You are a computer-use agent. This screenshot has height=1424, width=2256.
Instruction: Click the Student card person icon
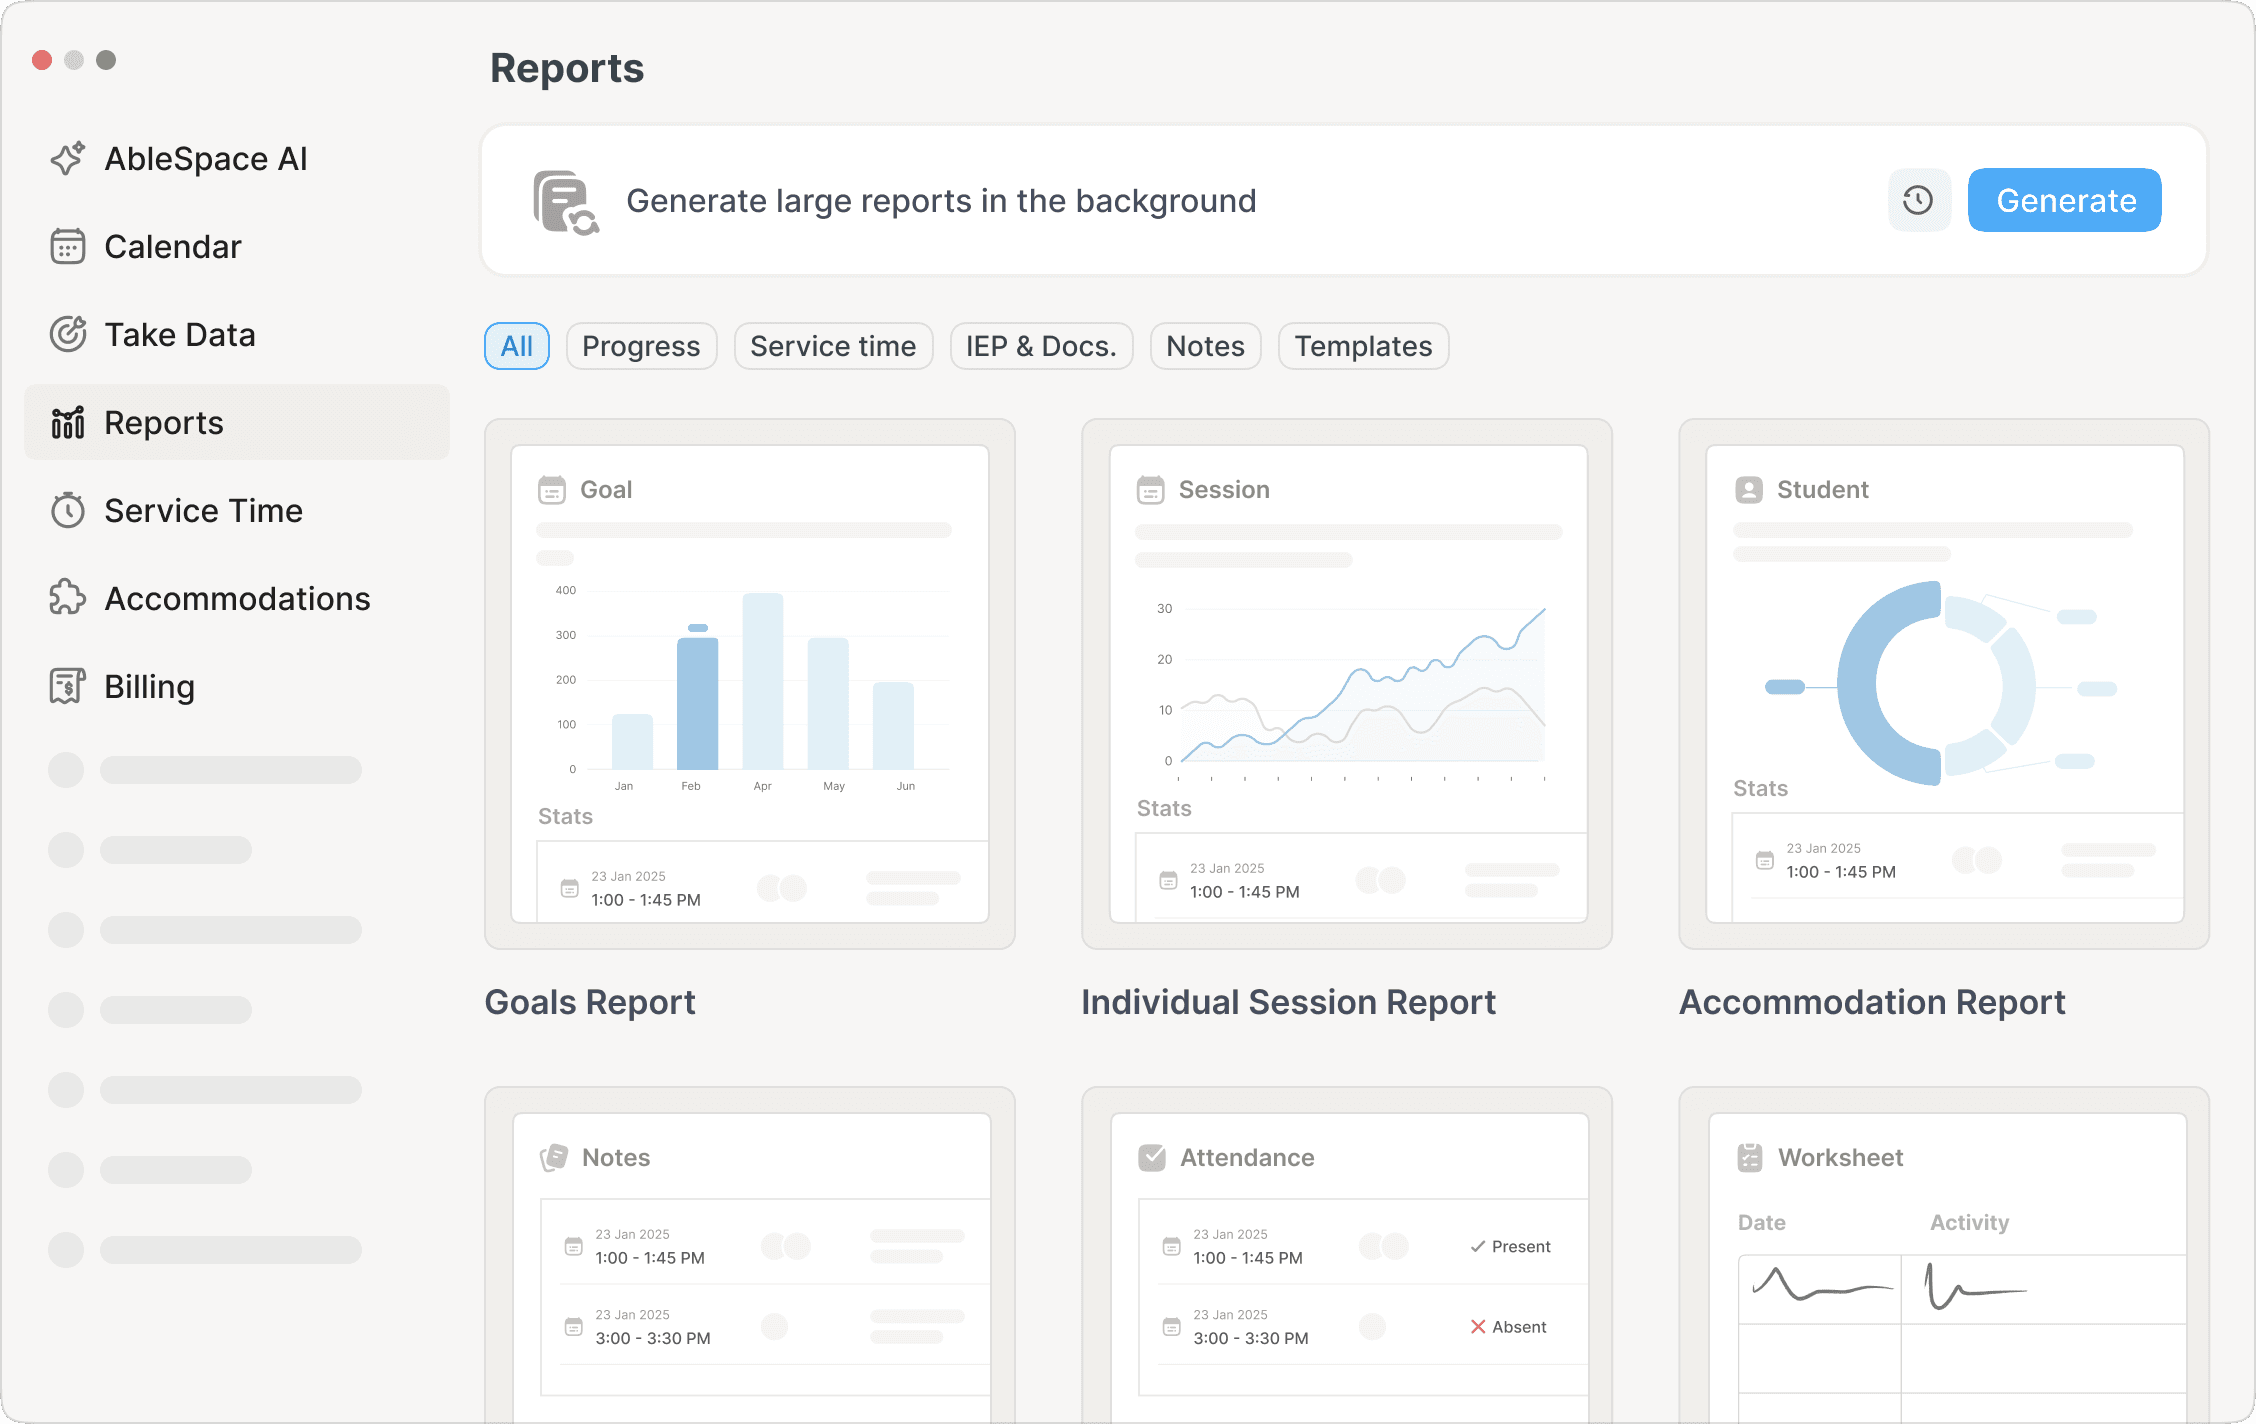[1749, 490]
